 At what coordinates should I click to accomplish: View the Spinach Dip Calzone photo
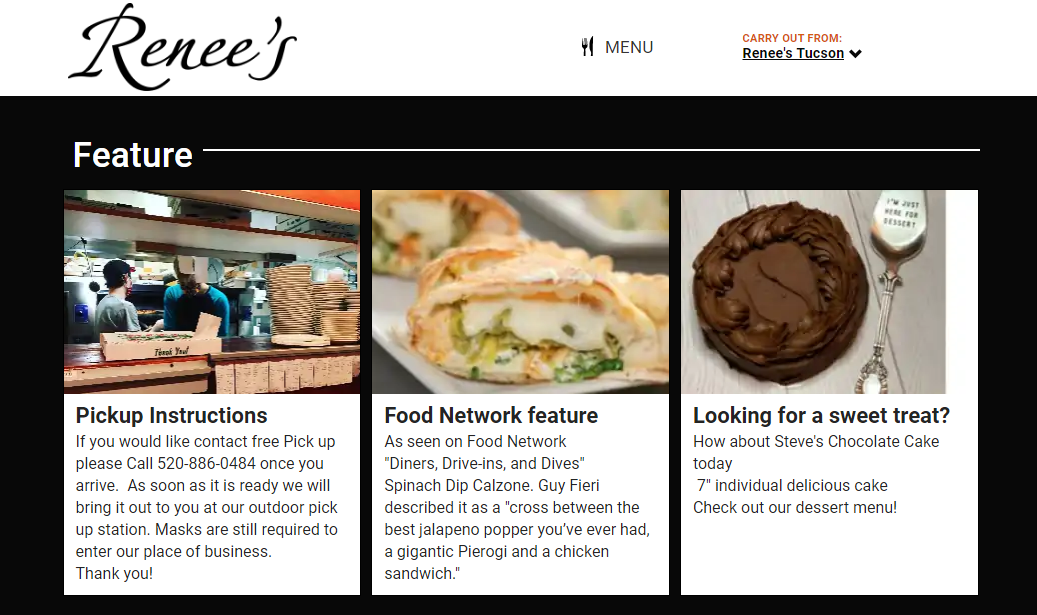coord(520,292)
